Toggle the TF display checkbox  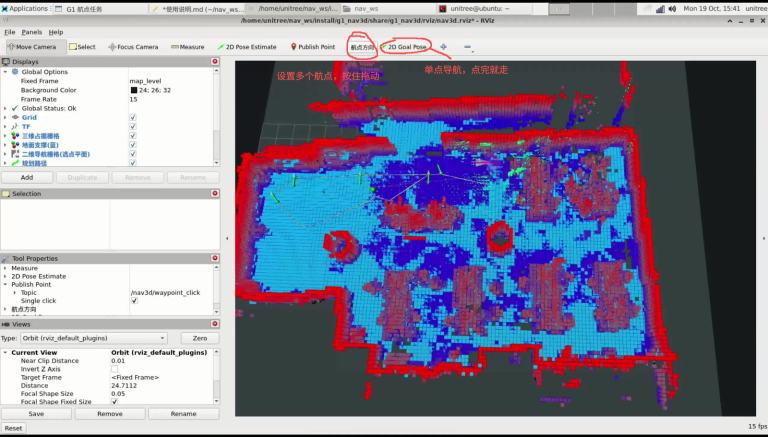click(133, 126)
